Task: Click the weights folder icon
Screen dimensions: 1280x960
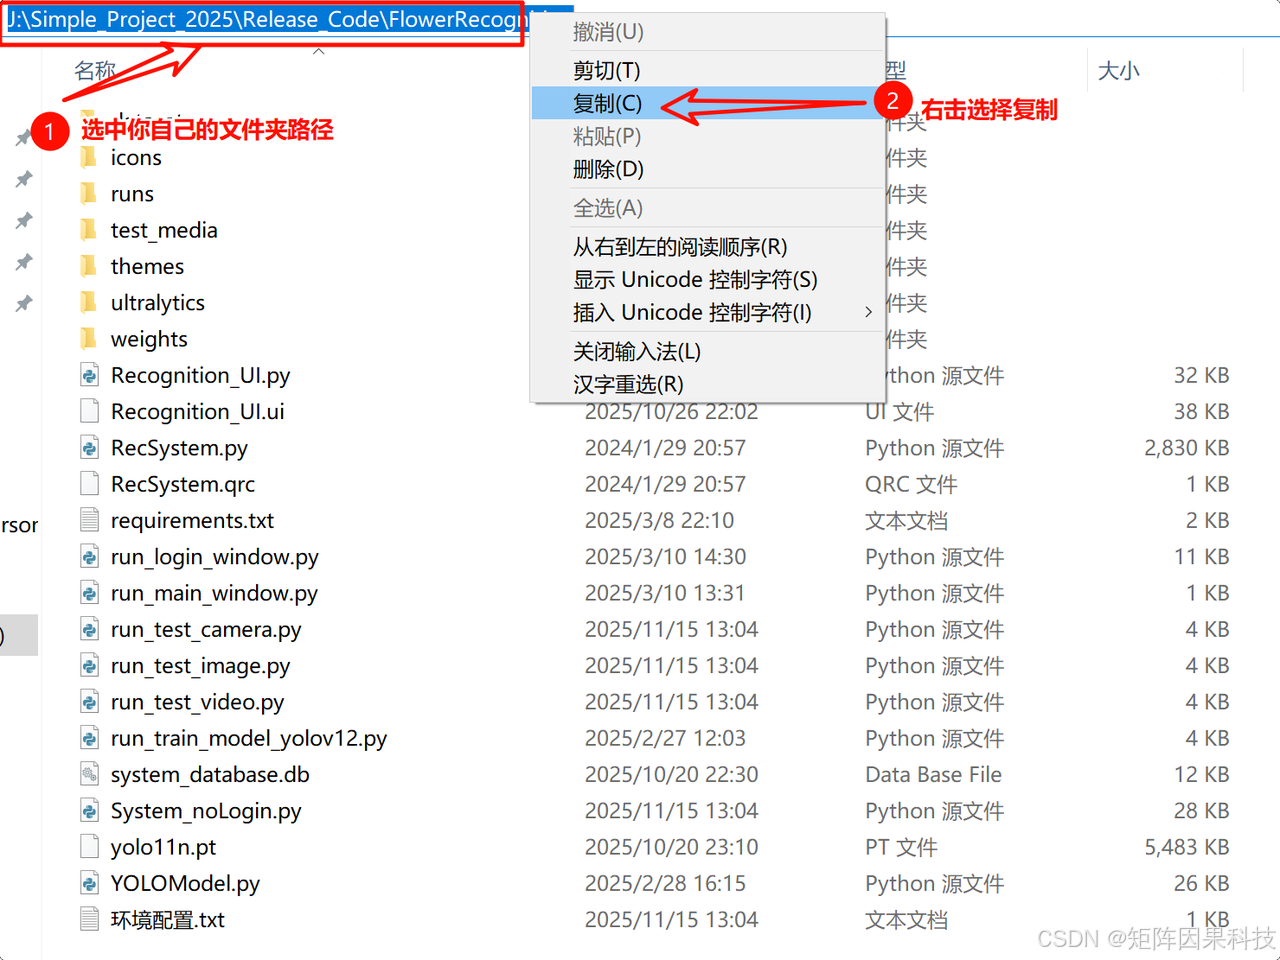Action: pyautogui.click(x=89, y=338)
